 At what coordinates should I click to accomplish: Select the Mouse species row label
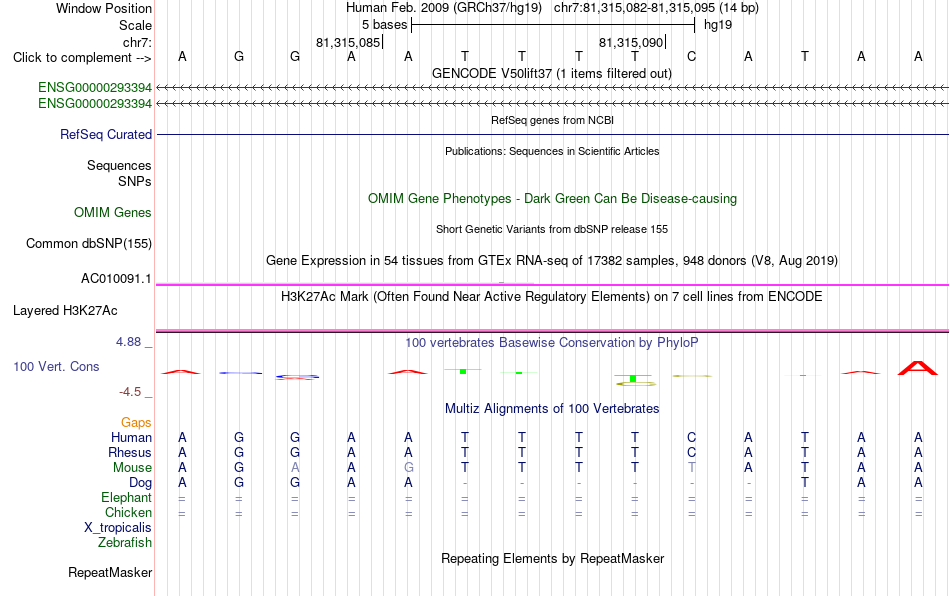coord(132,468)
